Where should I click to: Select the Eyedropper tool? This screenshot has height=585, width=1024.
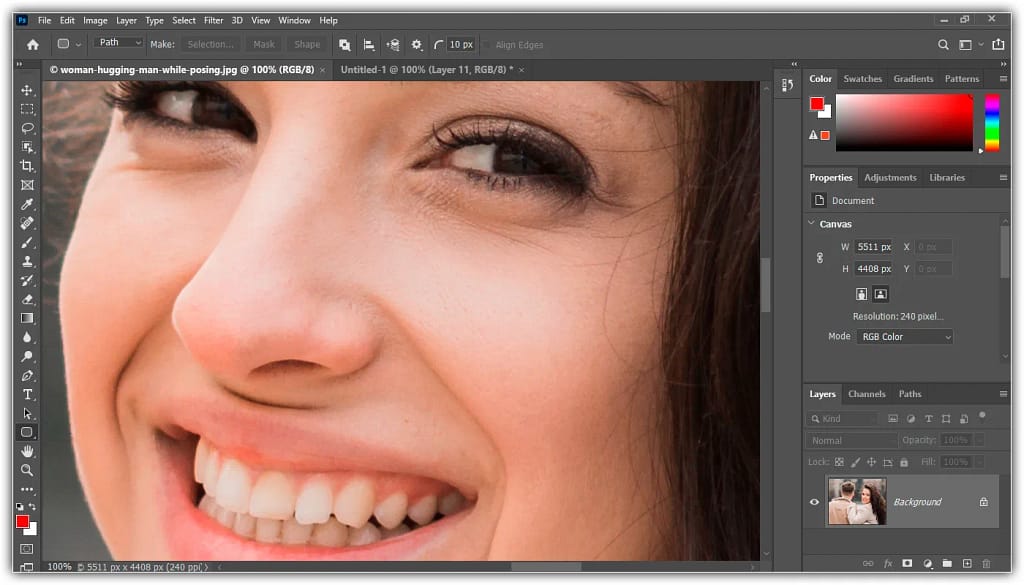tap(27, 204)
